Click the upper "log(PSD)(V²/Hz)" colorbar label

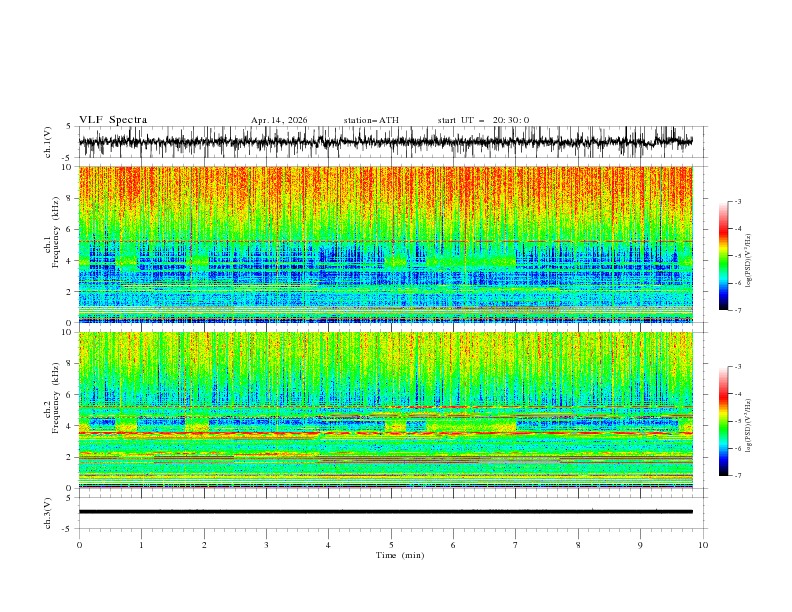(x=749, y=261)
